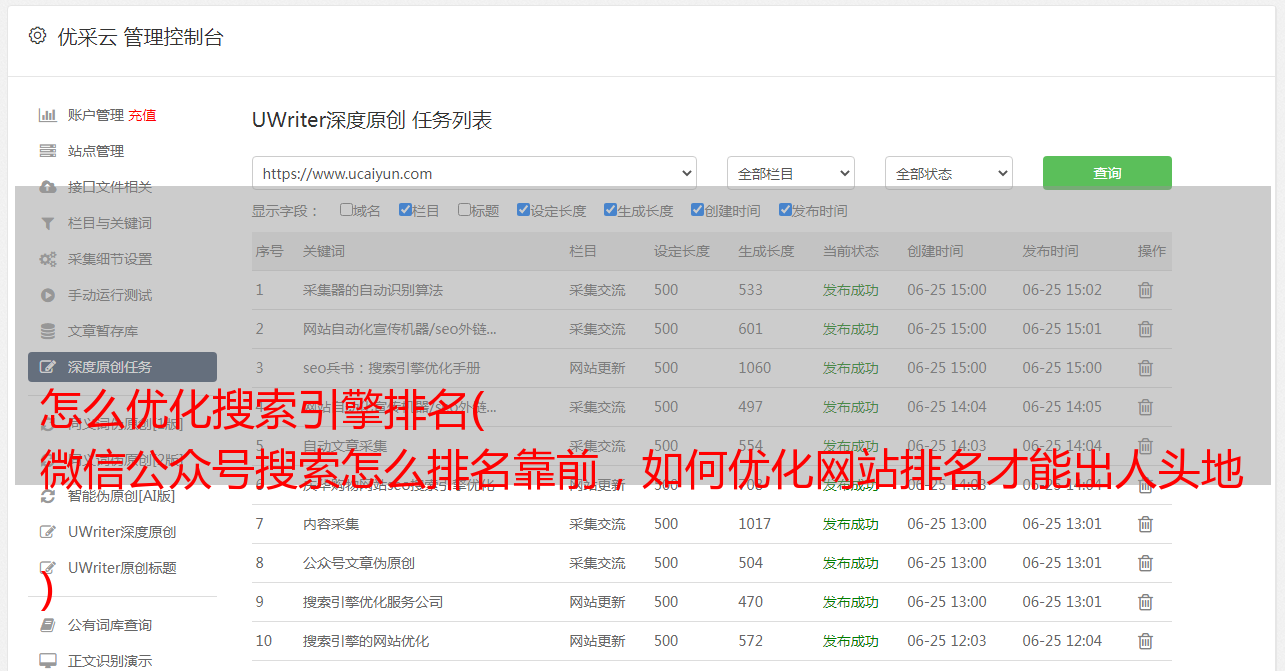Image resolution: width=1285 pixels, height=671 pixels.
Task: Click the edit icon for UWriter原创标题
Action: [x=47, y=568]
